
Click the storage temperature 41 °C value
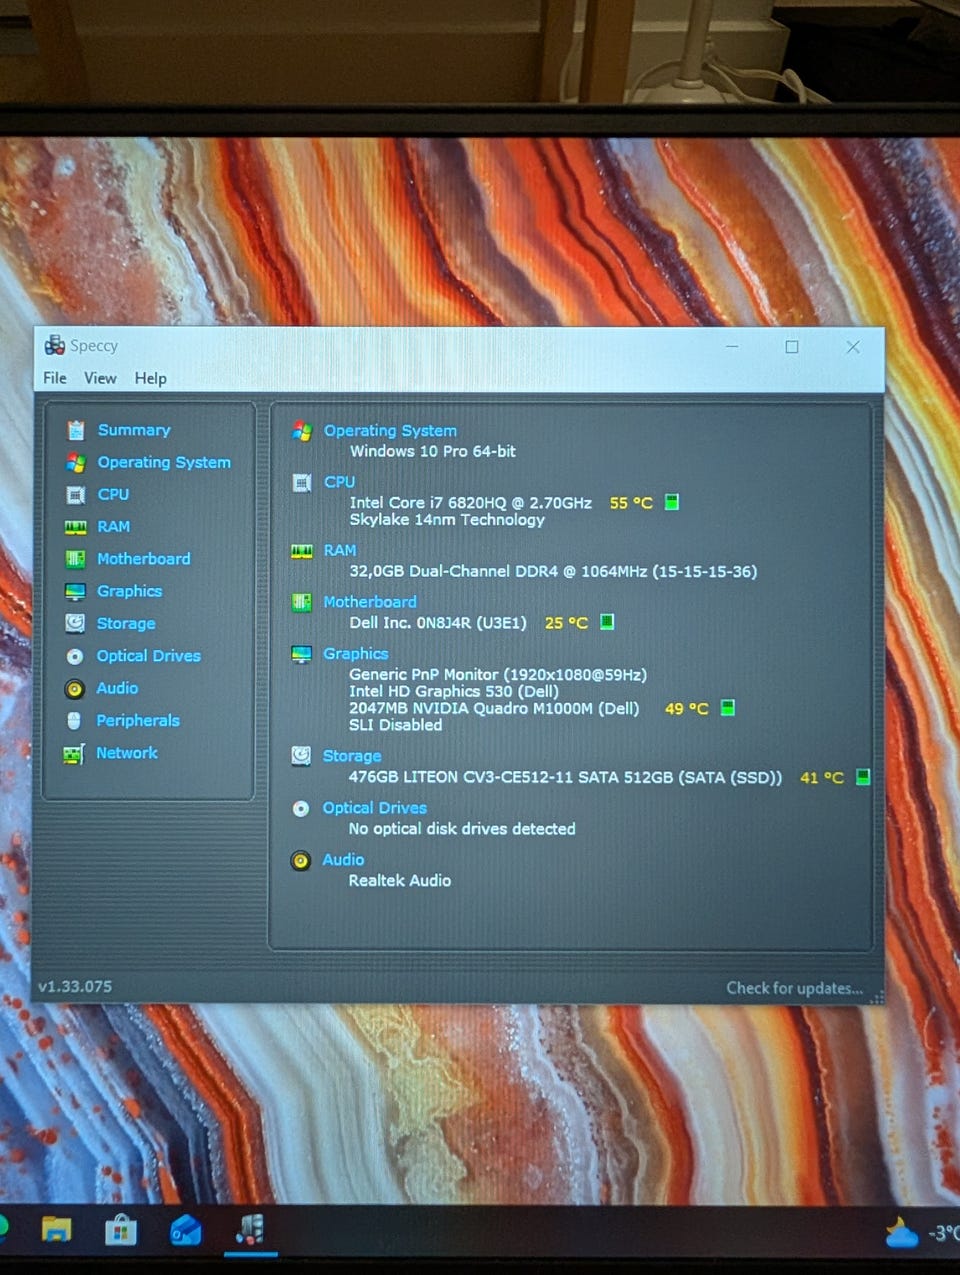(822, 778)
